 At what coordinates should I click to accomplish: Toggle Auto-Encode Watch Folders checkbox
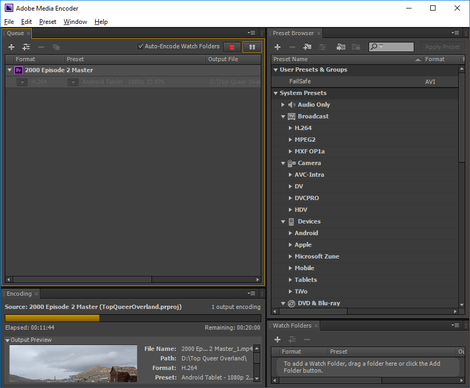(141, 46)
